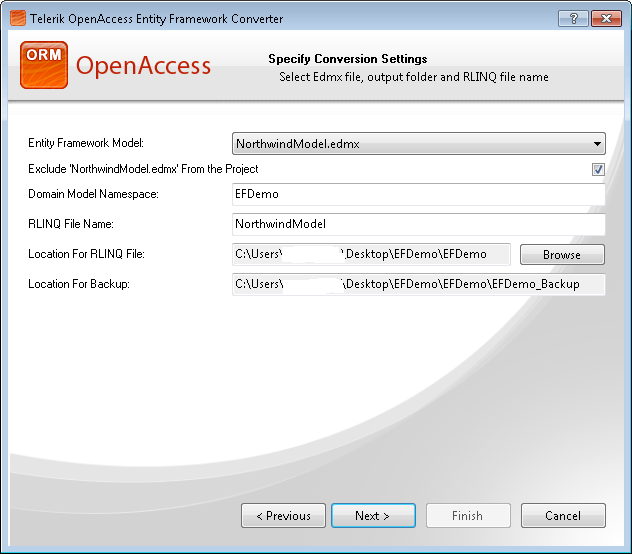Screen dimensions: 632x554
Task: Click the Domain Model Namespace field
Action: pyautogui.click(x=419, y=194)
